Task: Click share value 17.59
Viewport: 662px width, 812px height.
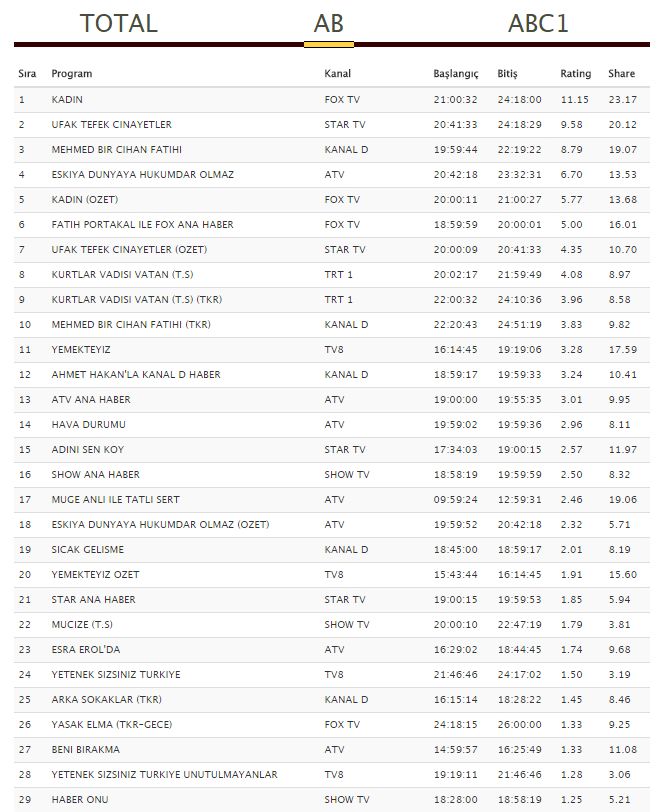Action: click(x=623, y=350)
